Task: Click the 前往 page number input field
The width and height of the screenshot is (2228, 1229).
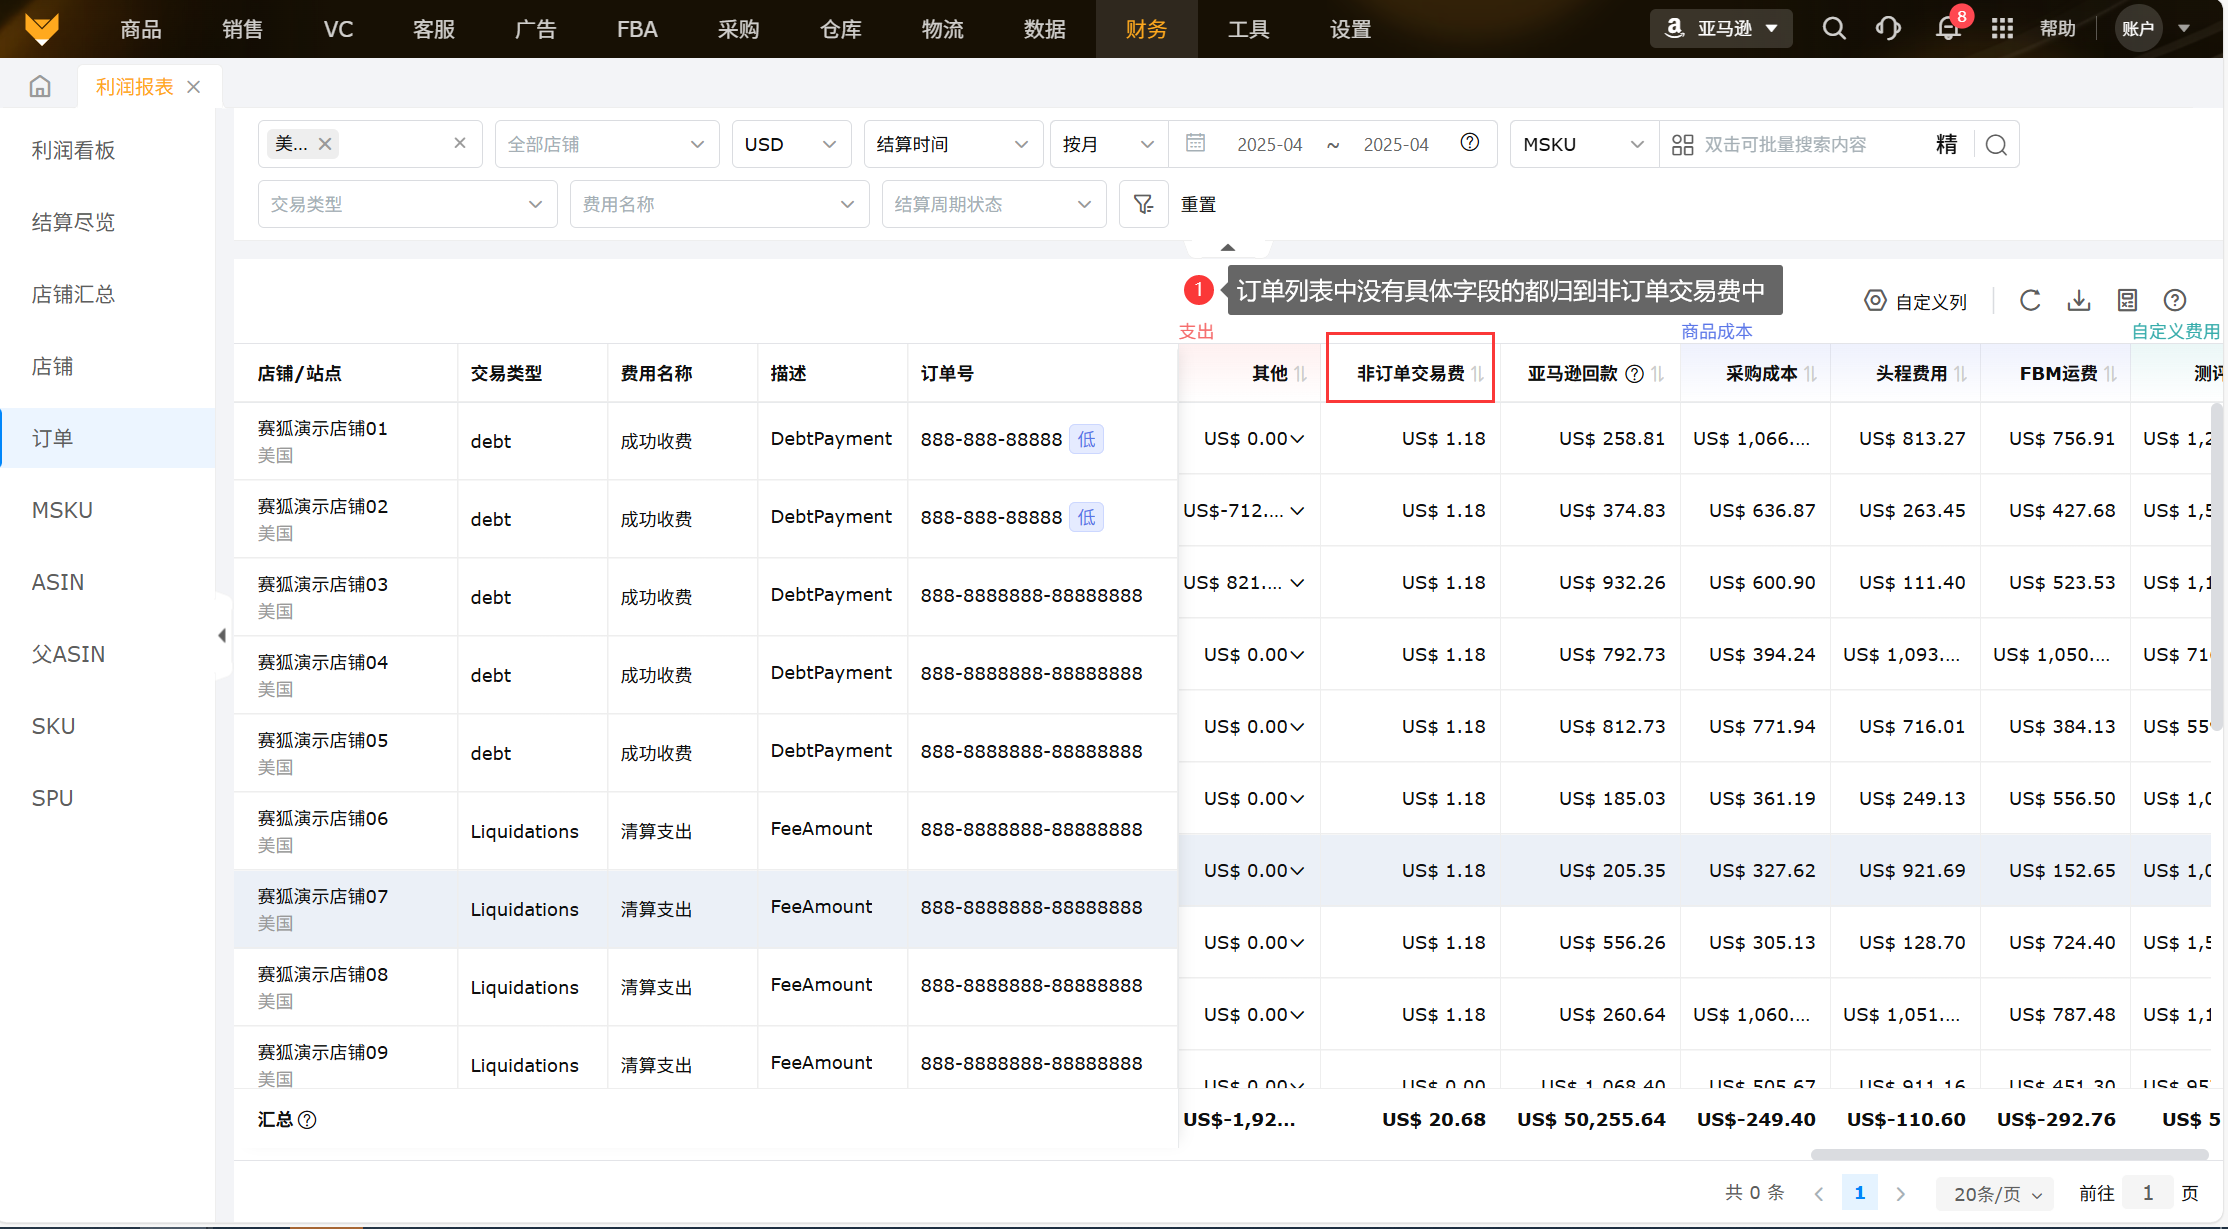Action: click(2148, 1192)
